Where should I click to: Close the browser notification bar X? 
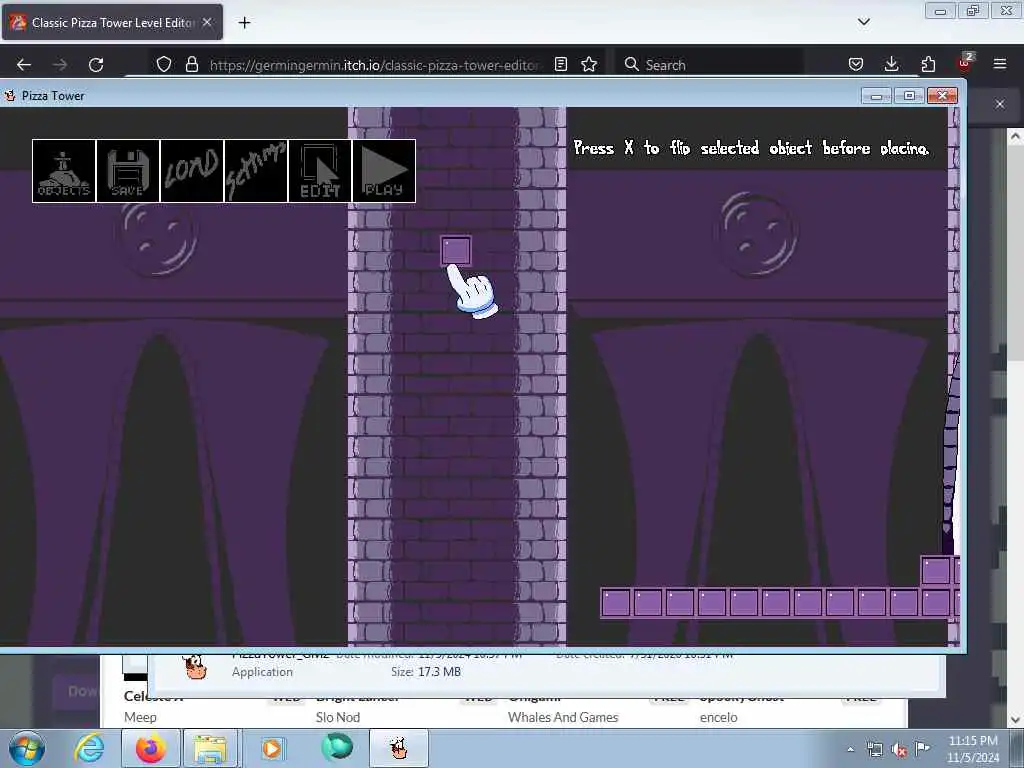tap(1000, 104)
